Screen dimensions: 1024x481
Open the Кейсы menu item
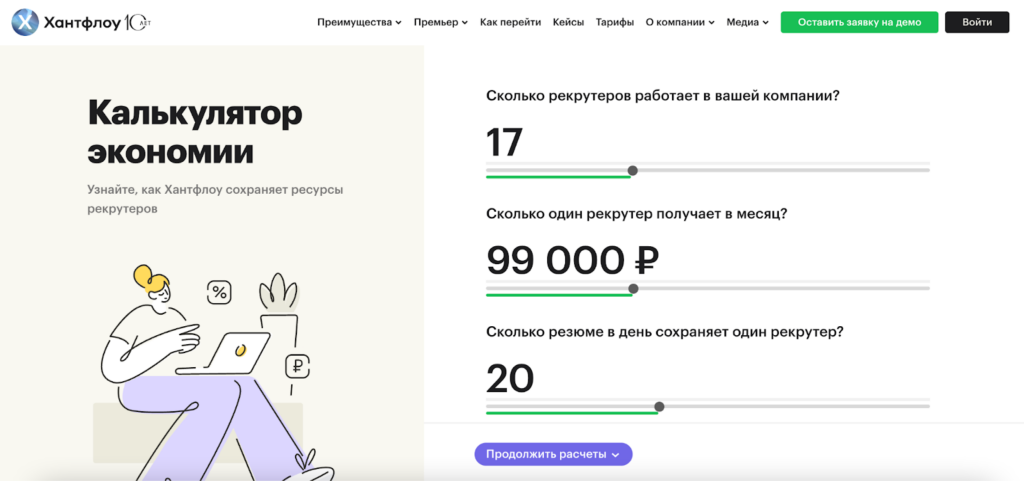[x=568, y=22]
